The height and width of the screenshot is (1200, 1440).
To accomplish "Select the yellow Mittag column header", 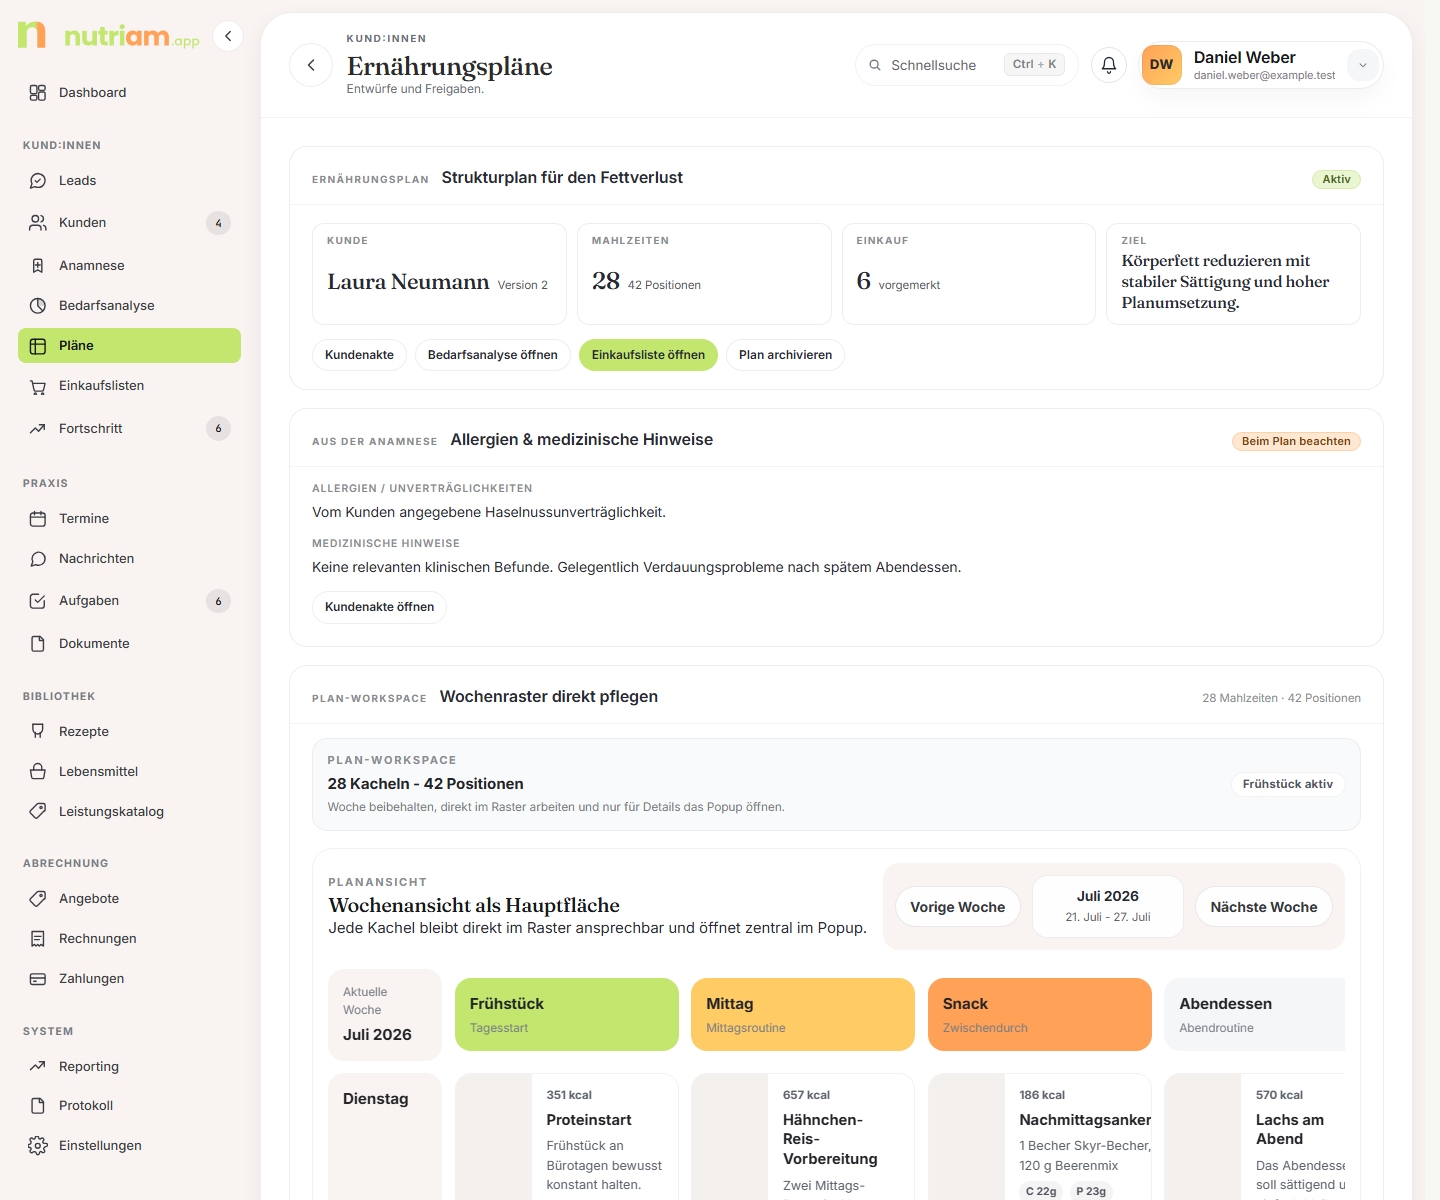I will click(803, 1015).
